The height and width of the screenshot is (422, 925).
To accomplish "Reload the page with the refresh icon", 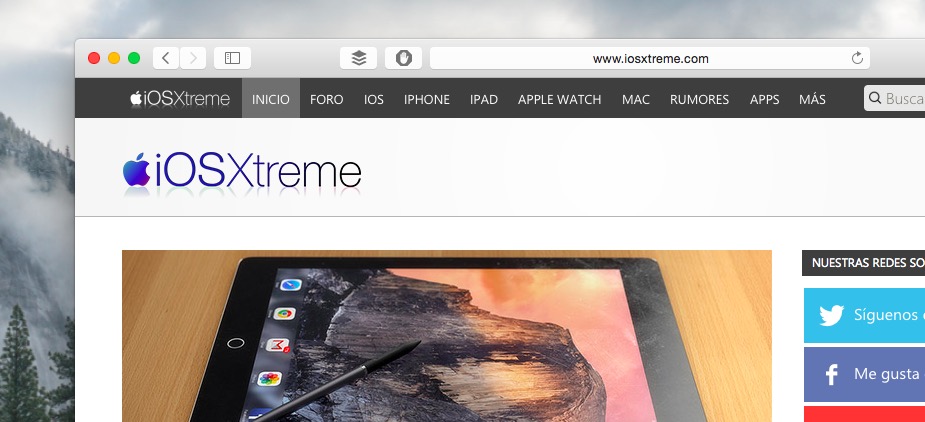I will click(x=857, y=58).
